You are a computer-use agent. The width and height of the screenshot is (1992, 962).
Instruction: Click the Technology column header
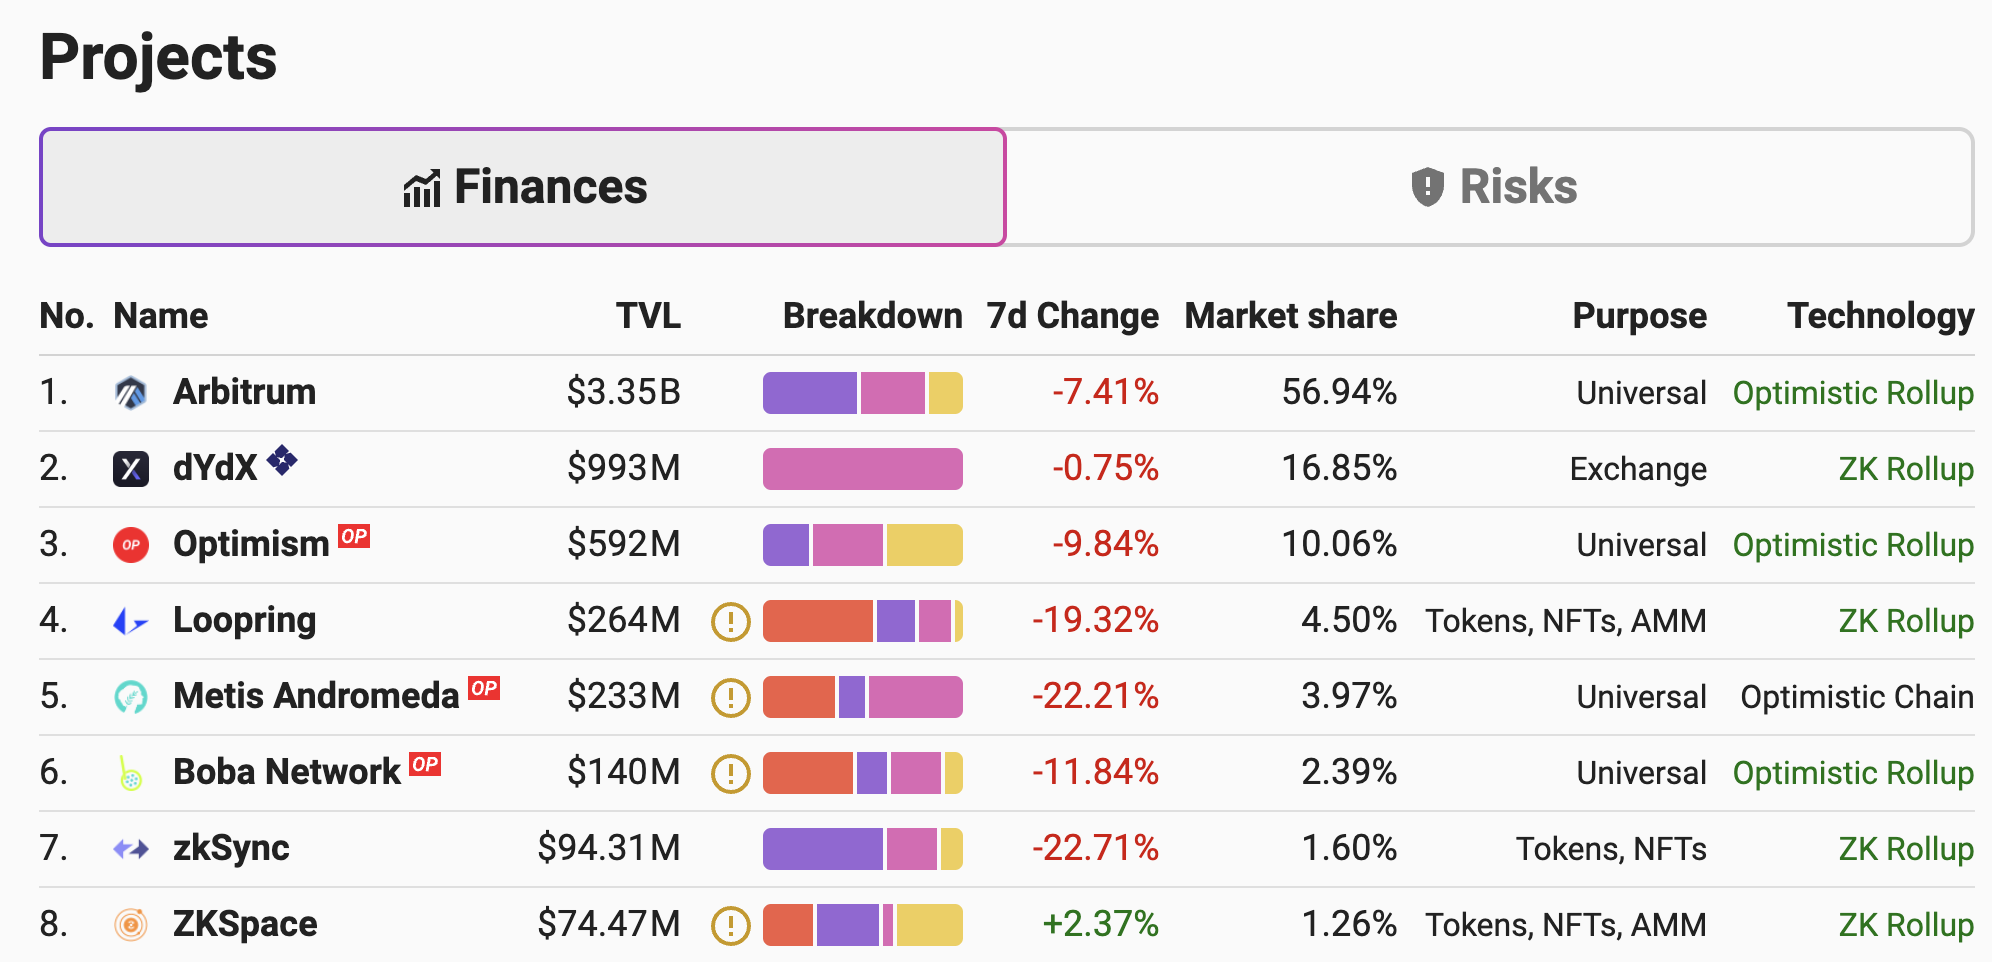coord(1881,316)
